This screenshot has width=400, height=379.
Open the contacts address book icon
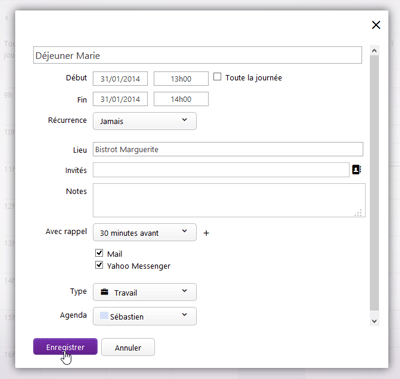[356, 170]
